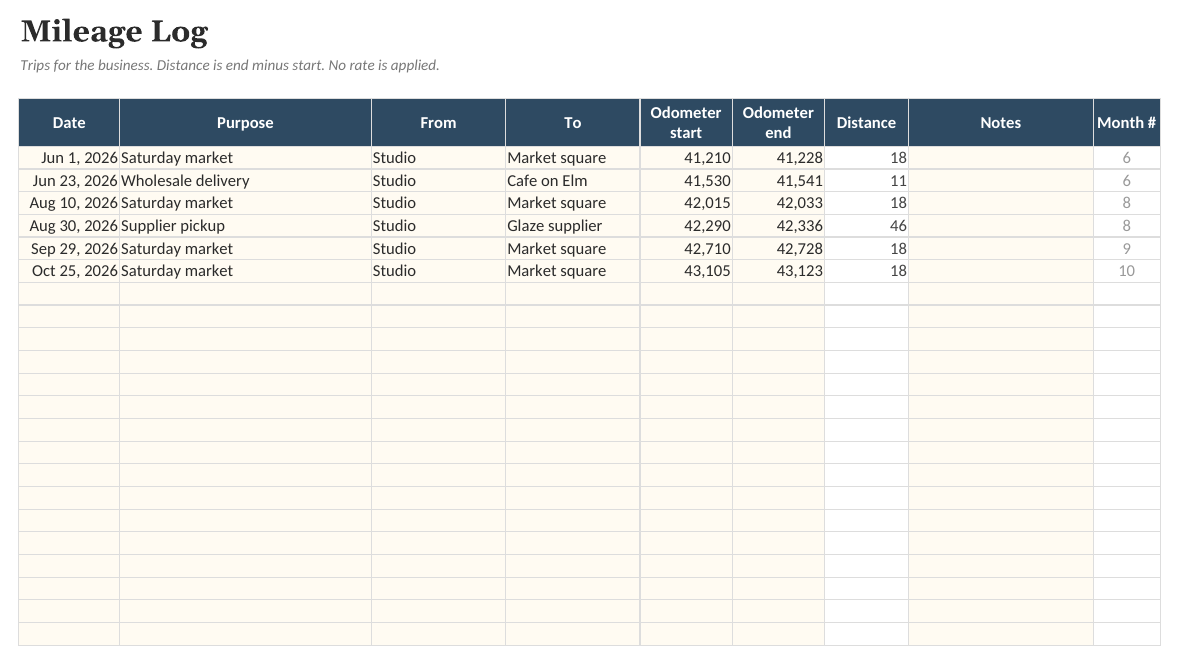Select the From column header
This screenshot has height=664, width=1179.
438,123
